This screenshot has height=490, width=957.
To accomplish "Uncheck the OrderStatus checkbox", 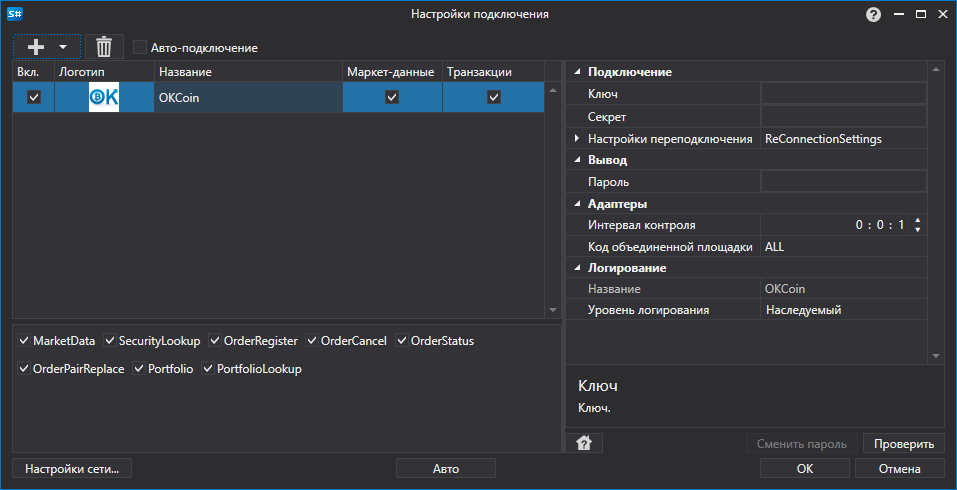I will tap(402, 340).
